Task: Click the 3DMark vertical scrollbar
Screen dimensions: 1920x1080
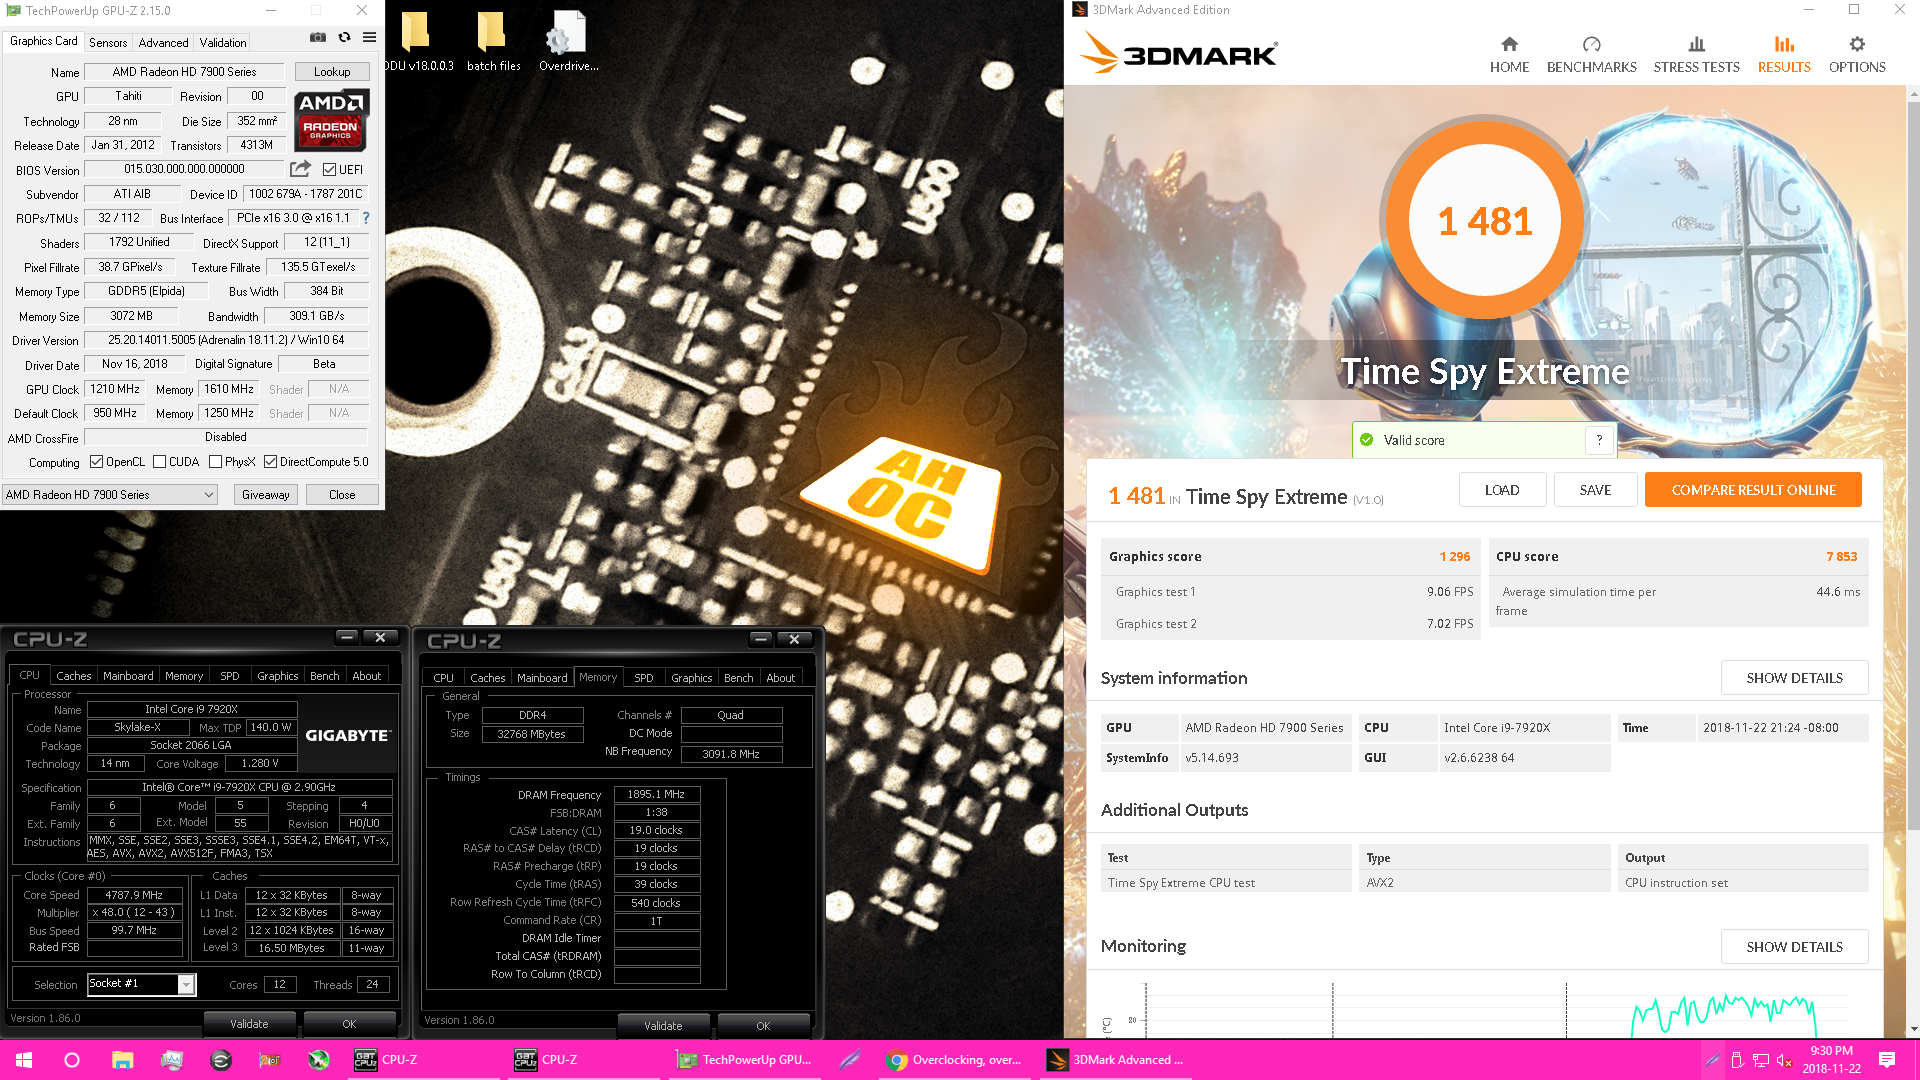Action: 1913,465
